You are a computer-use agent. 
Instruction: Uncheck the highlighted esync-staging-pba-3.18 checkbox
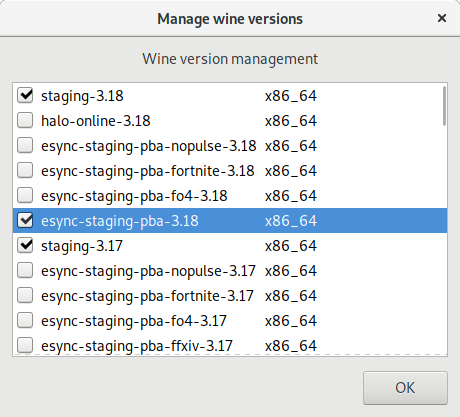[x=25, y=221]
